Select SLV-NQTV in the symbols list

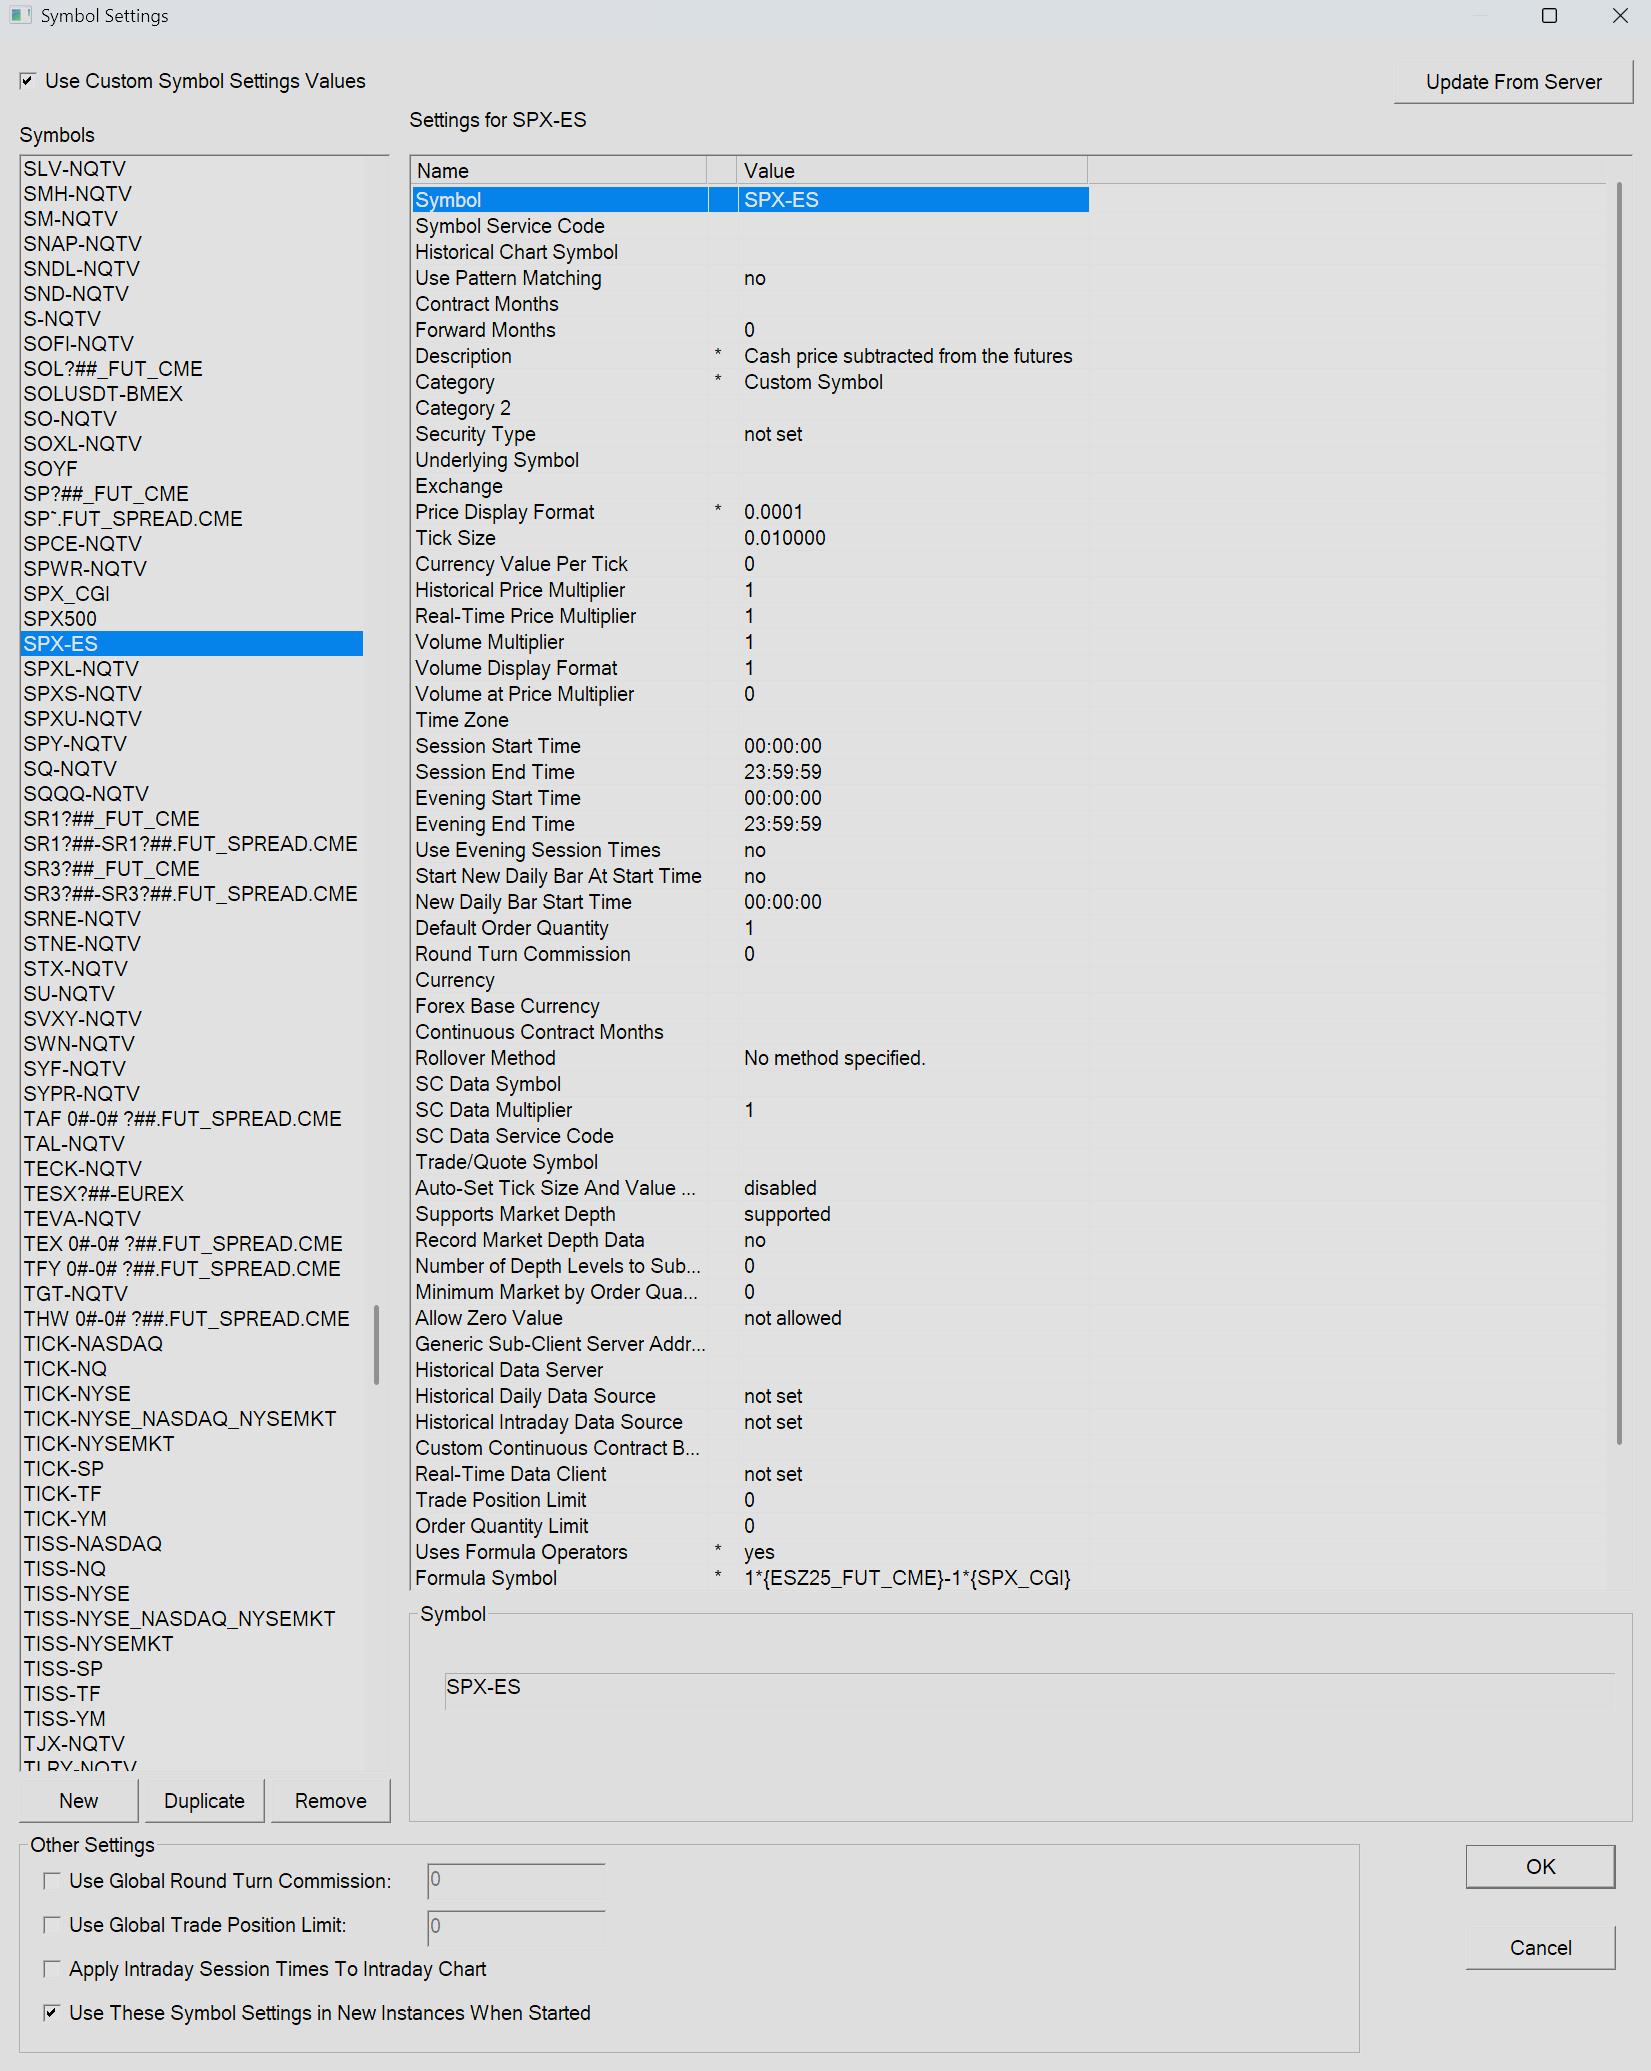tap(192, 169)
